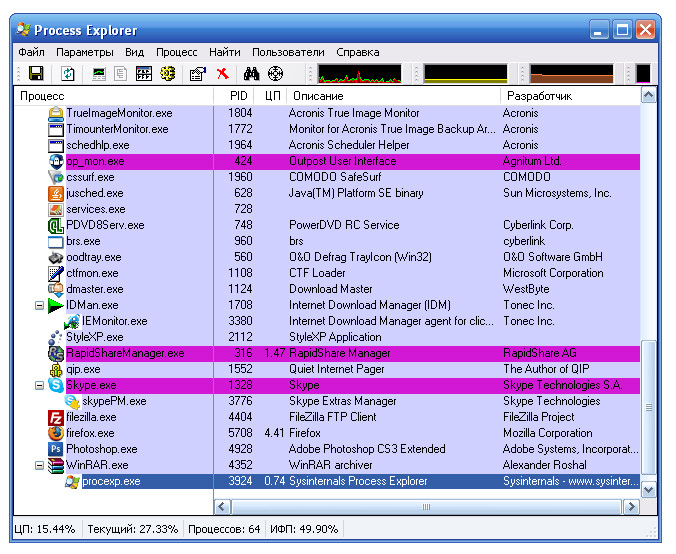Screen dimensions: 676x554
Task: Click the WinRAR.exe books icon
Action: (x=56, y=465)
